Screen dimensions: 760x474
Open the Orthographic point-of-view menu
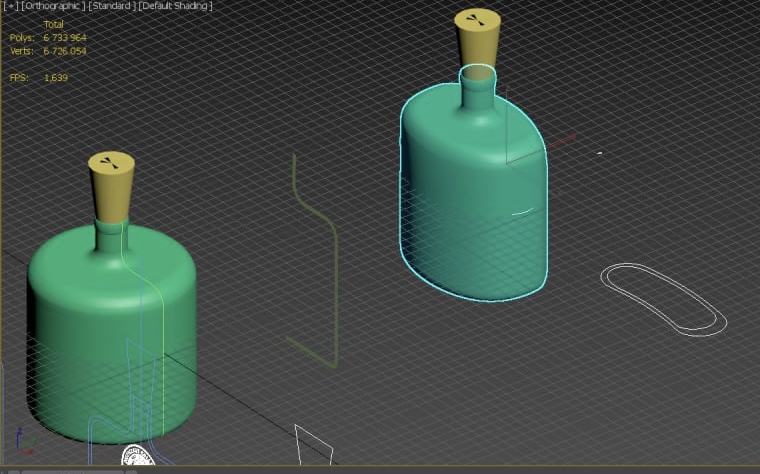click(x=53, y=6)
